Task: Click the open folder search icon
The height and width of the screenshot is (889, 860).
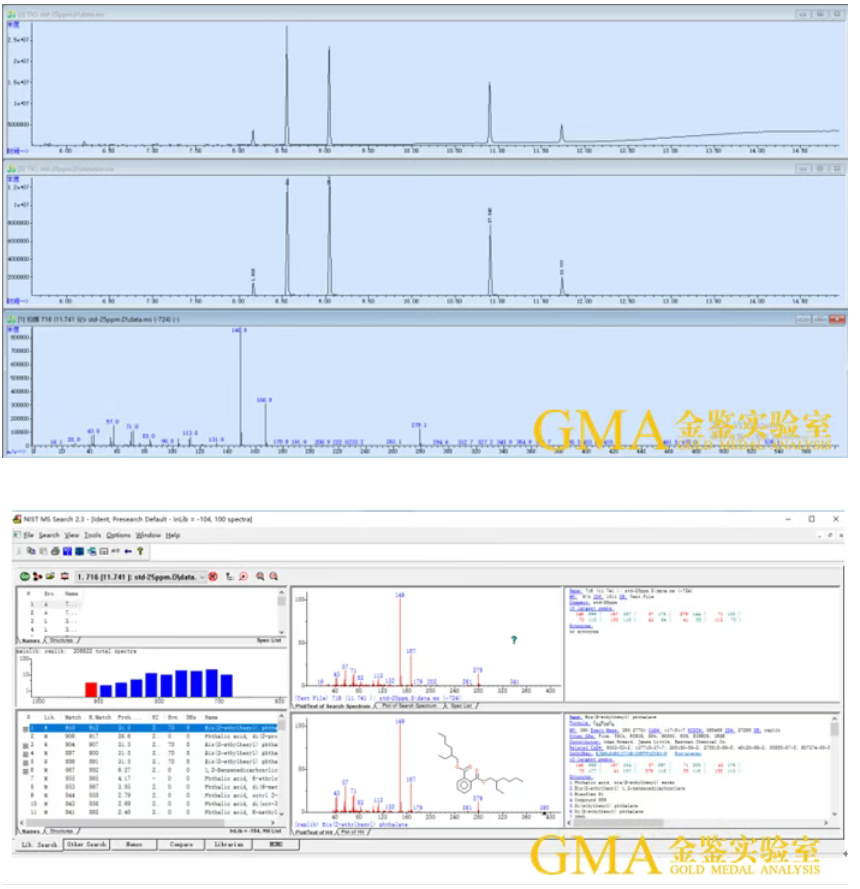Action: tap(50, 577)
